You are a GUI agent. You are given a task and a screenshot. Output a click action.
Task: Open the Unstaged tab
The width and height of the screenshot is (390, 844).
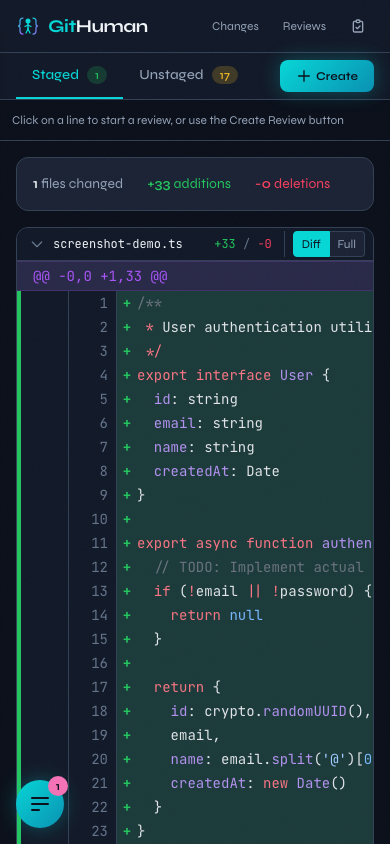coord(188,75)
